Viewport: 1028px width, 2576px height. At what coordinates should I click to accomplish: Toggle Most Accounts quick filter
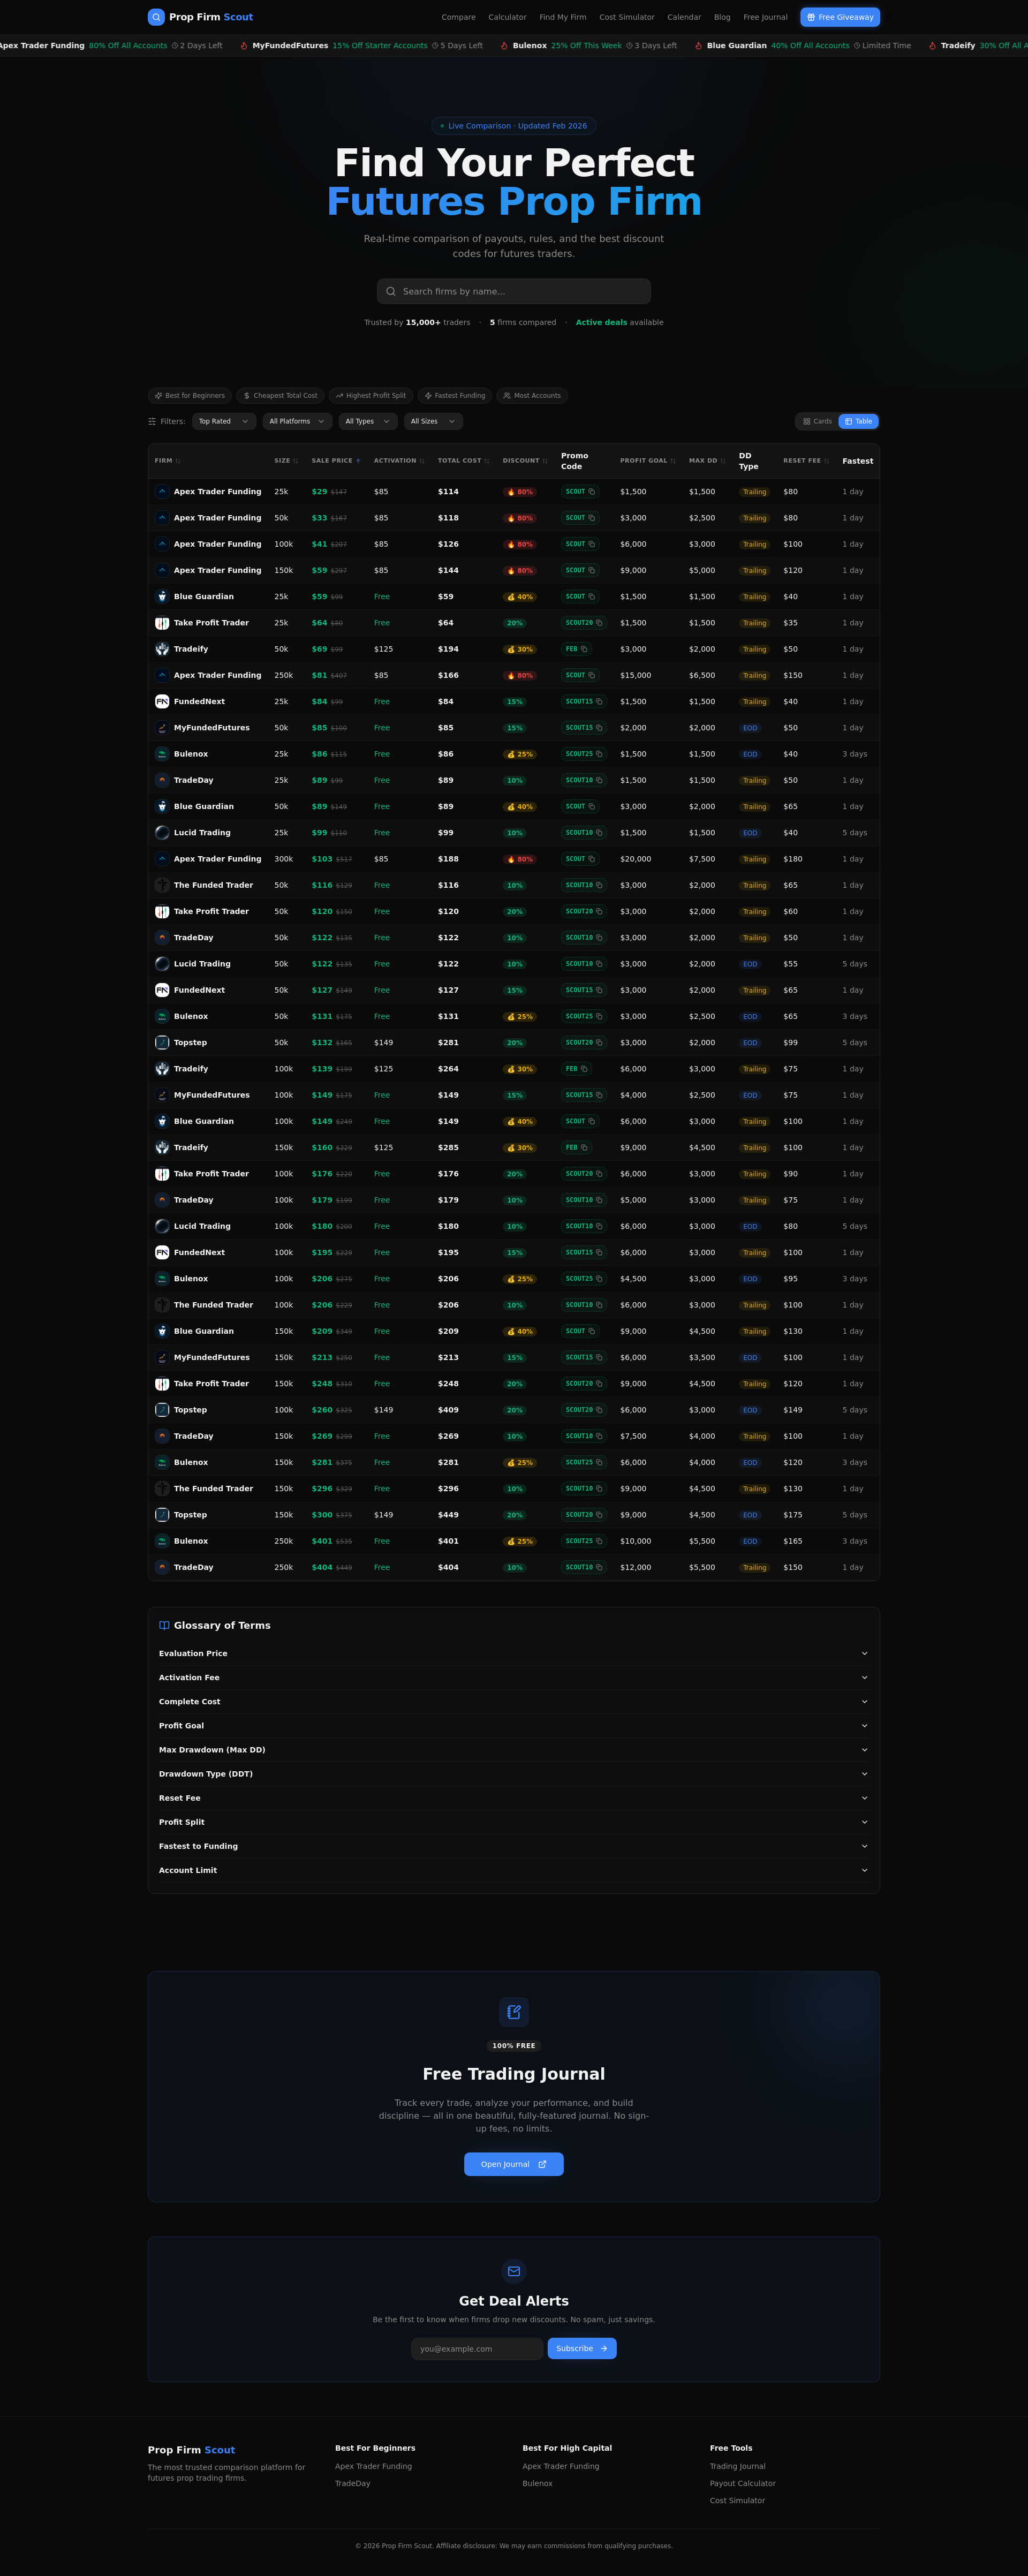pyautogui.click(x=532, y=396)
